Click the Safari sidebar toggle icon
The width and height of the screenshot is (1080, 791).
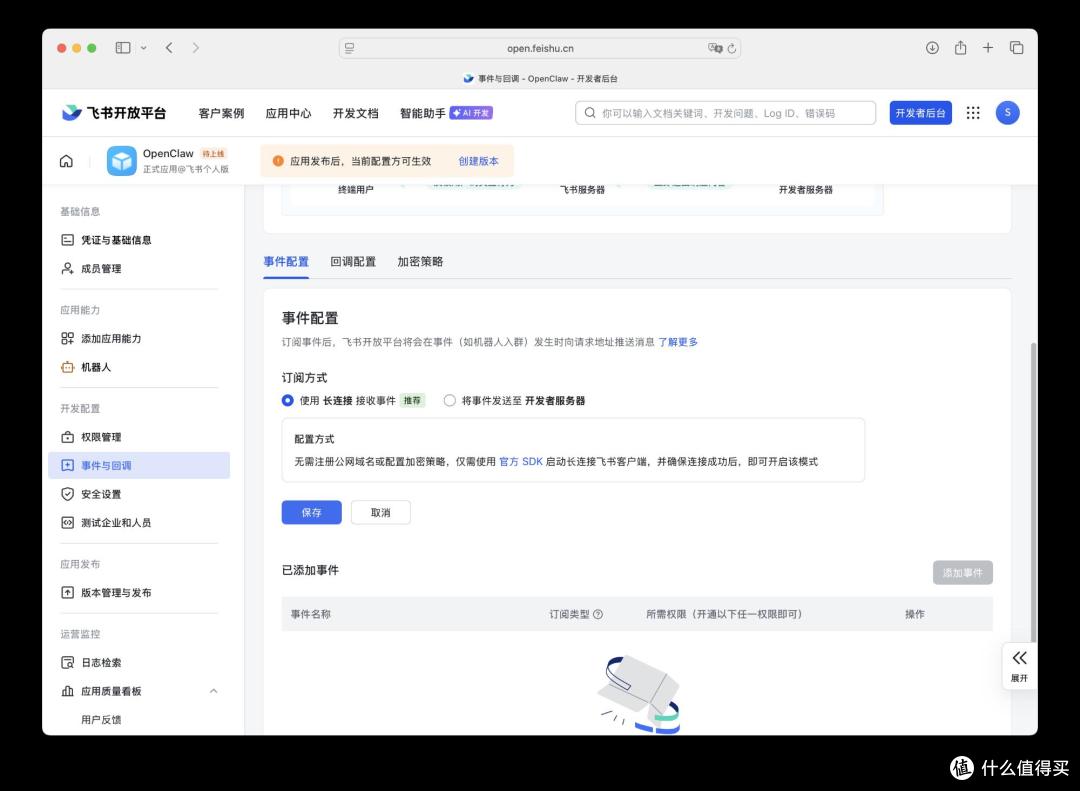(123, 48)
